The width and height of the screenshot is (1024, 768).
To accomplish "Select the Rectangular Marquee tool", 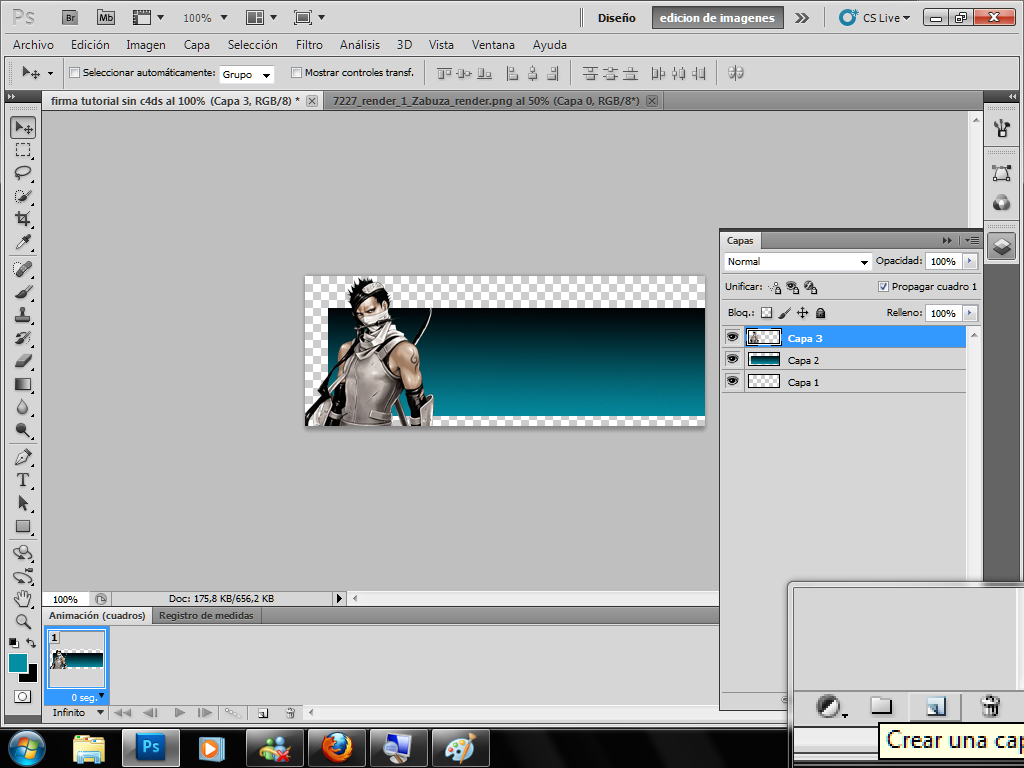I will point(23,150).
